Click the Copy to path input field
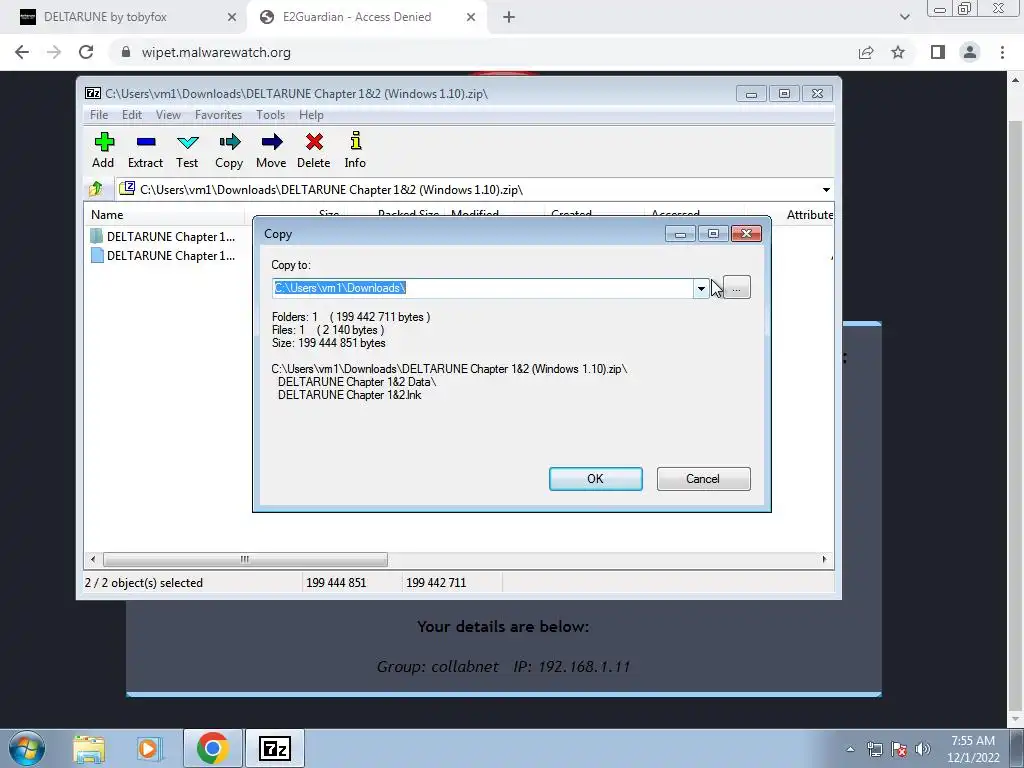 click(x=483, y=288)
